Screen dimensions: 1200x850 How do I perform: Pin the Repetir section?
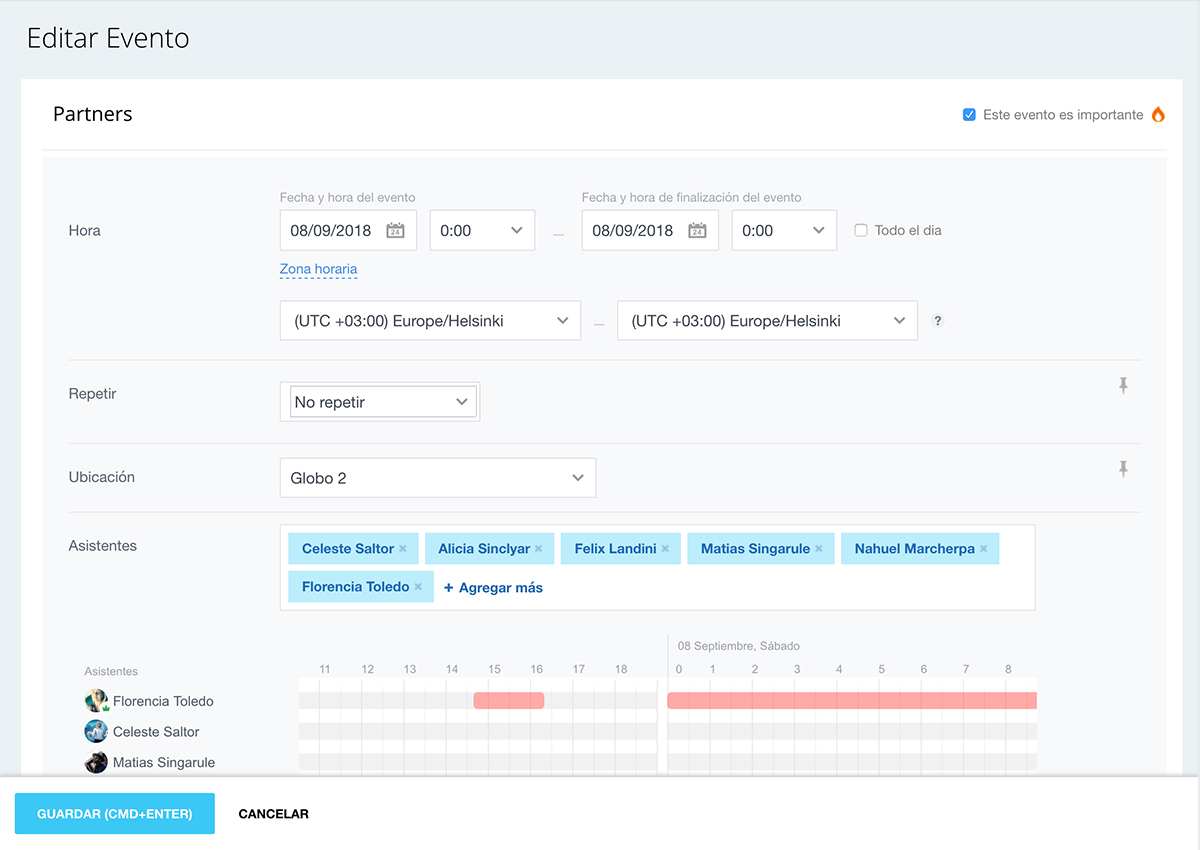tap(1123, 385)
